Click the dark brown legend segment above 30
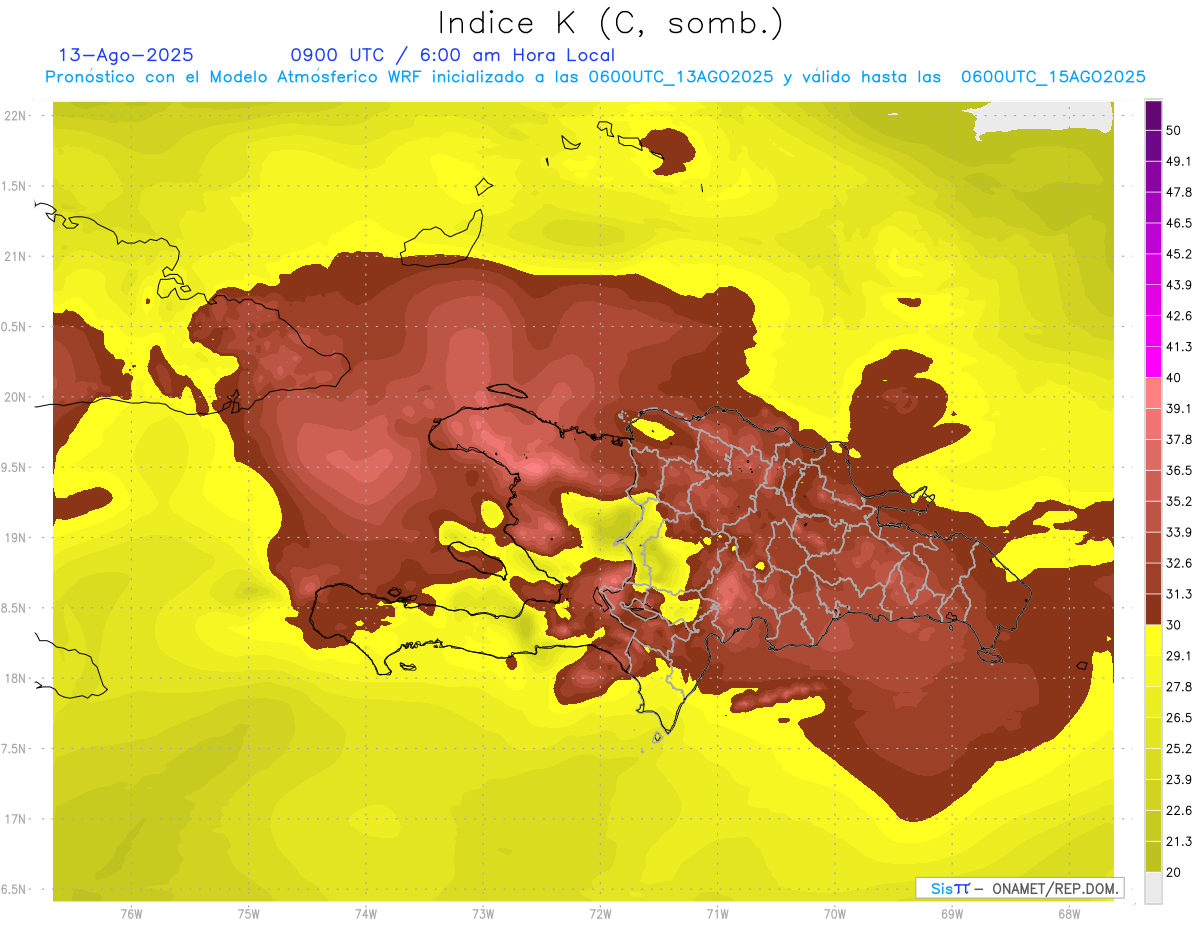Screen dimensions: 1200x927 pos(1153,609)
